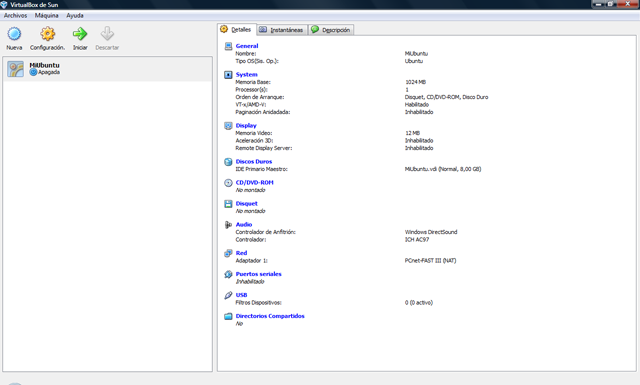Open the Máquina menu
This screenshot has width=640, height=385.
pos(47,16)
